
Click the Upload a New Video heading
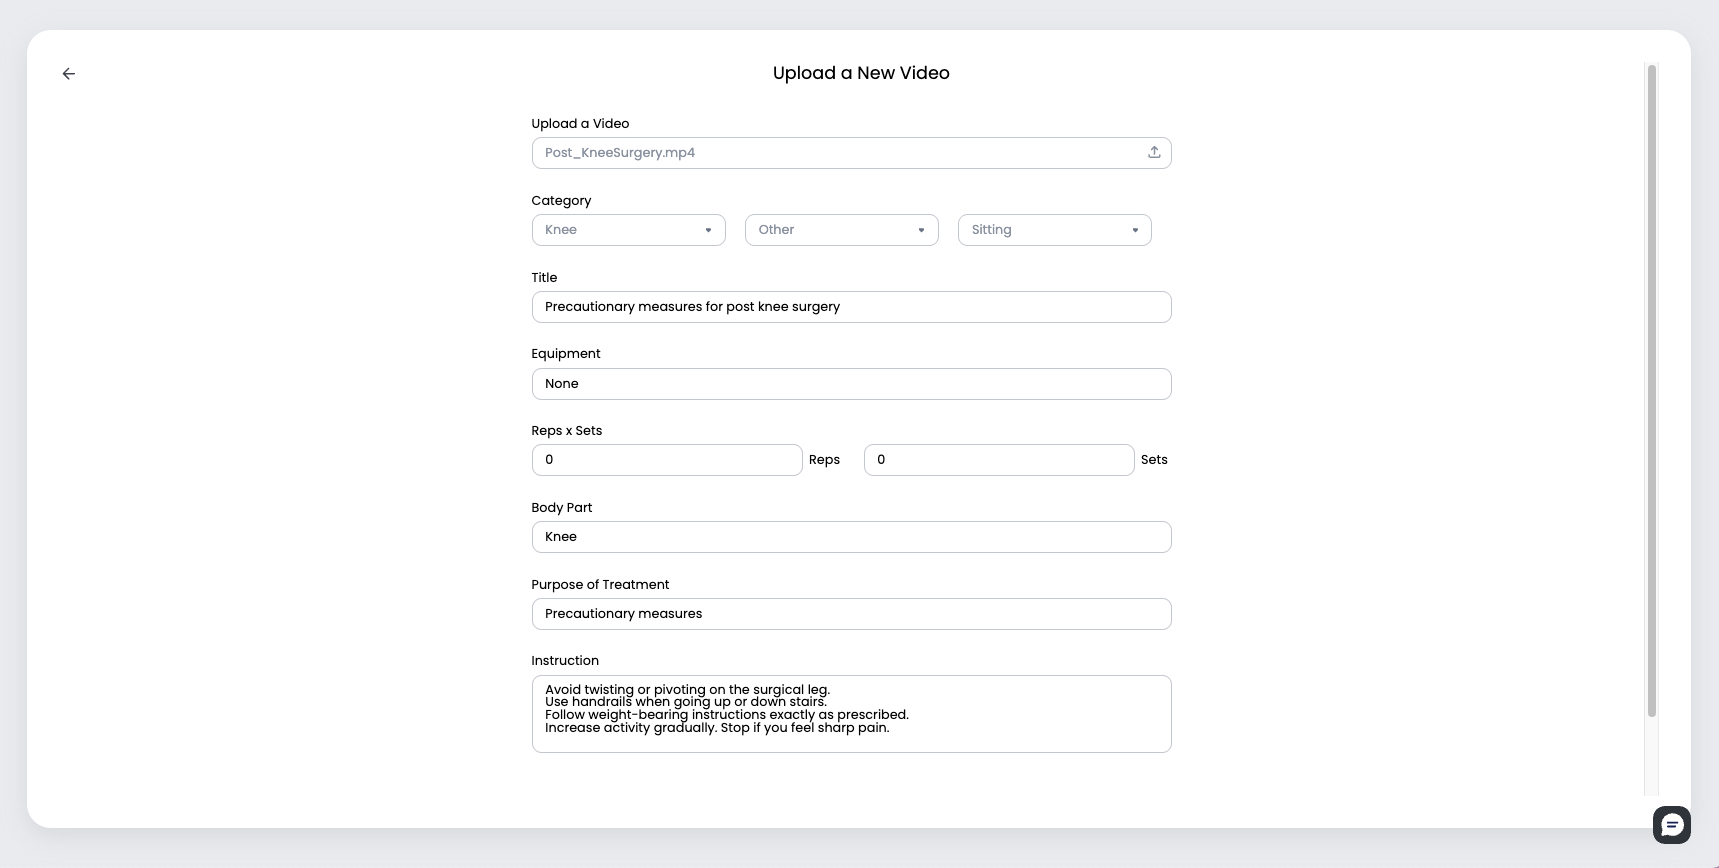[861, 73]
